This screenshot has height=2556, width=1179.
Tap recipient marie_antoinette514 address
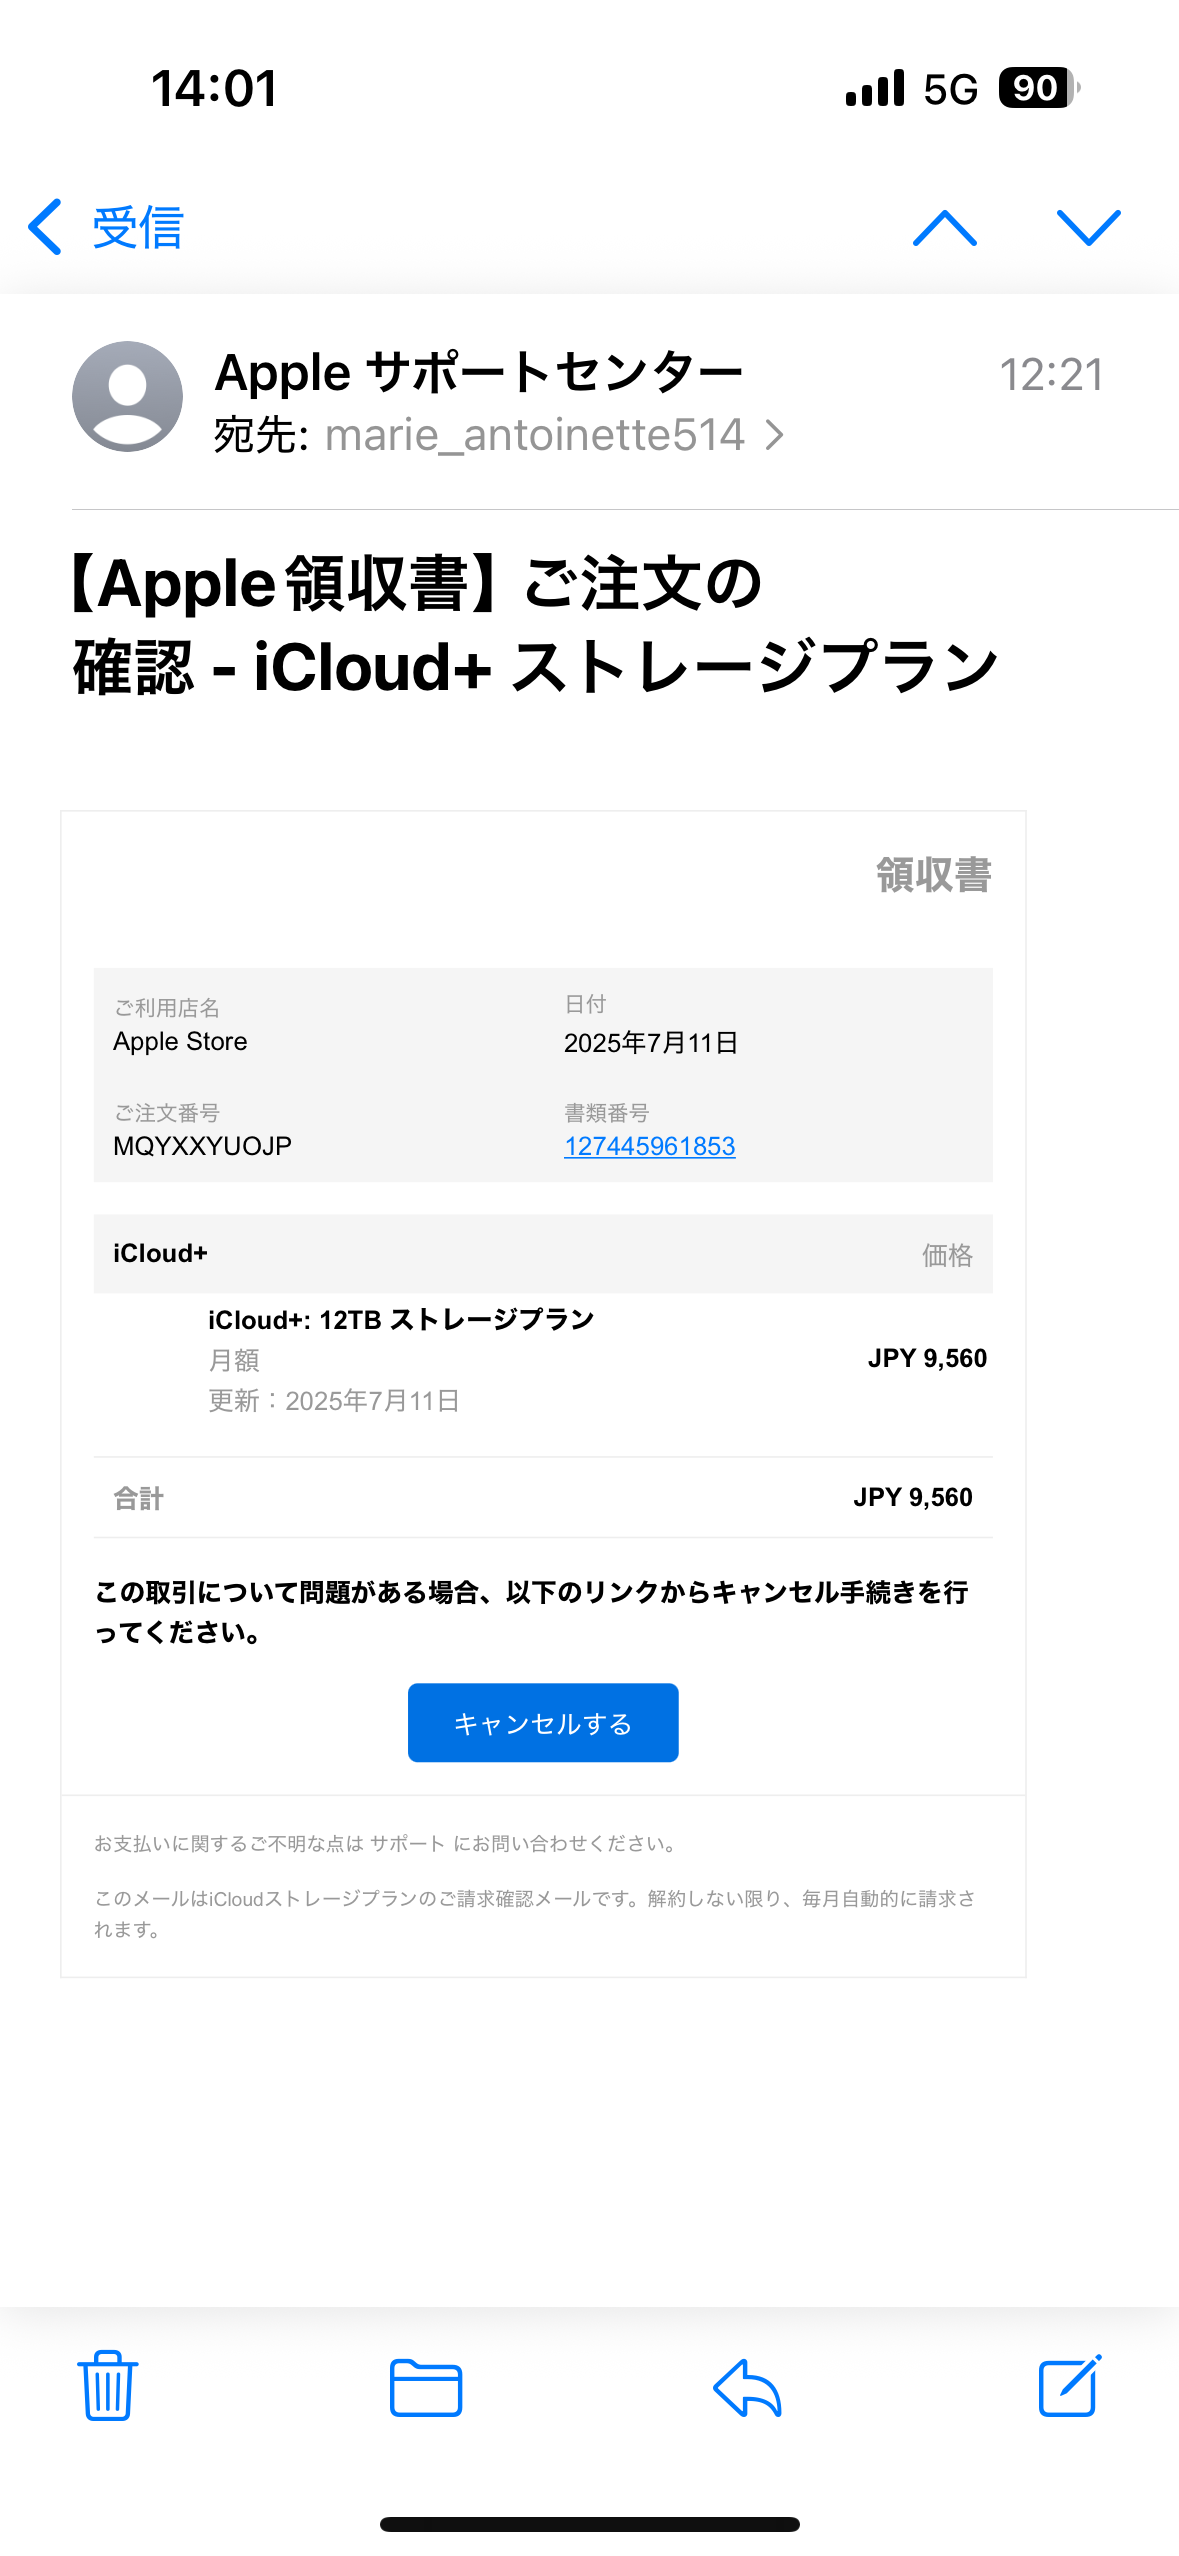pos(534,435)
